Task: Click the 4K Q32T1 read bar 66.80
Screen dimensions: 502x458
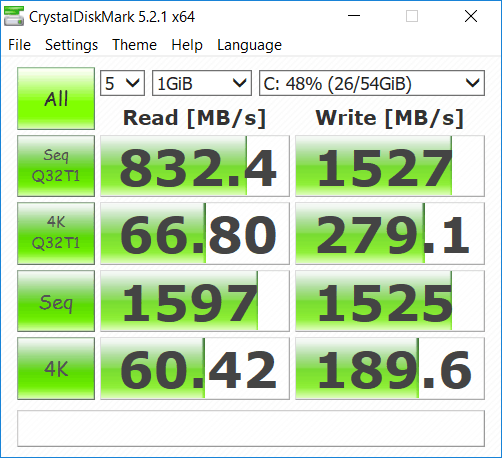Action: coord(195,233)
